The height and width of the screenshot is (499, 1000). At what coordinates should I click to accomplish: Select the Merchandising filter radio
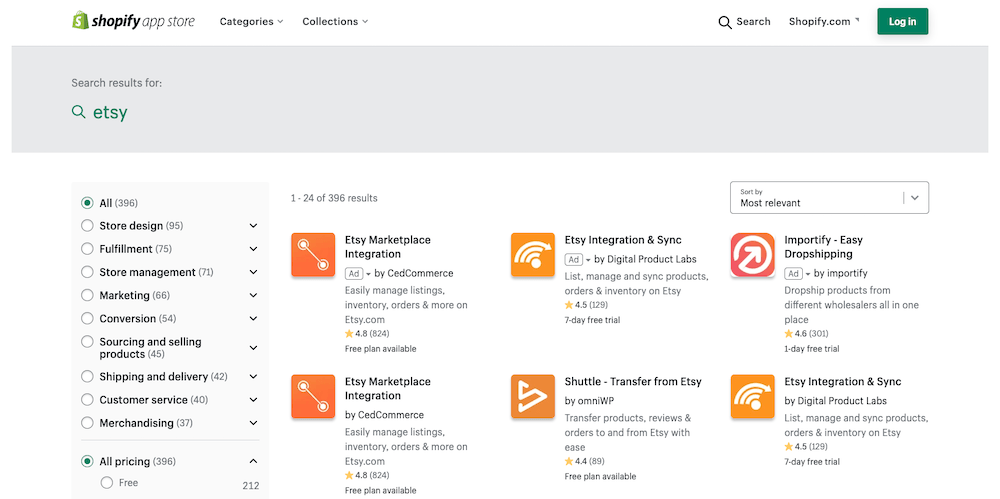tap(87, 422)
